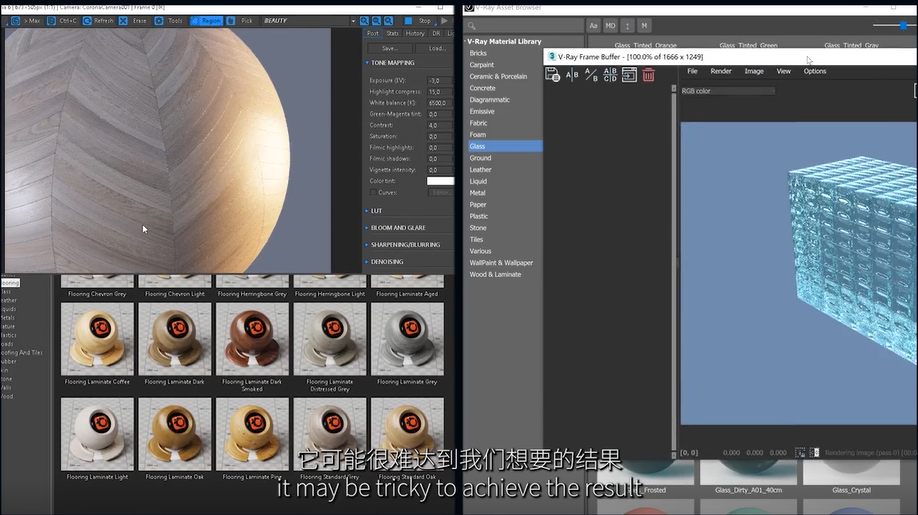Viewport: 918px width, 515px height.
Task: Collapse the V-Ray Material Library tree
Action: [x=466, y=42]
